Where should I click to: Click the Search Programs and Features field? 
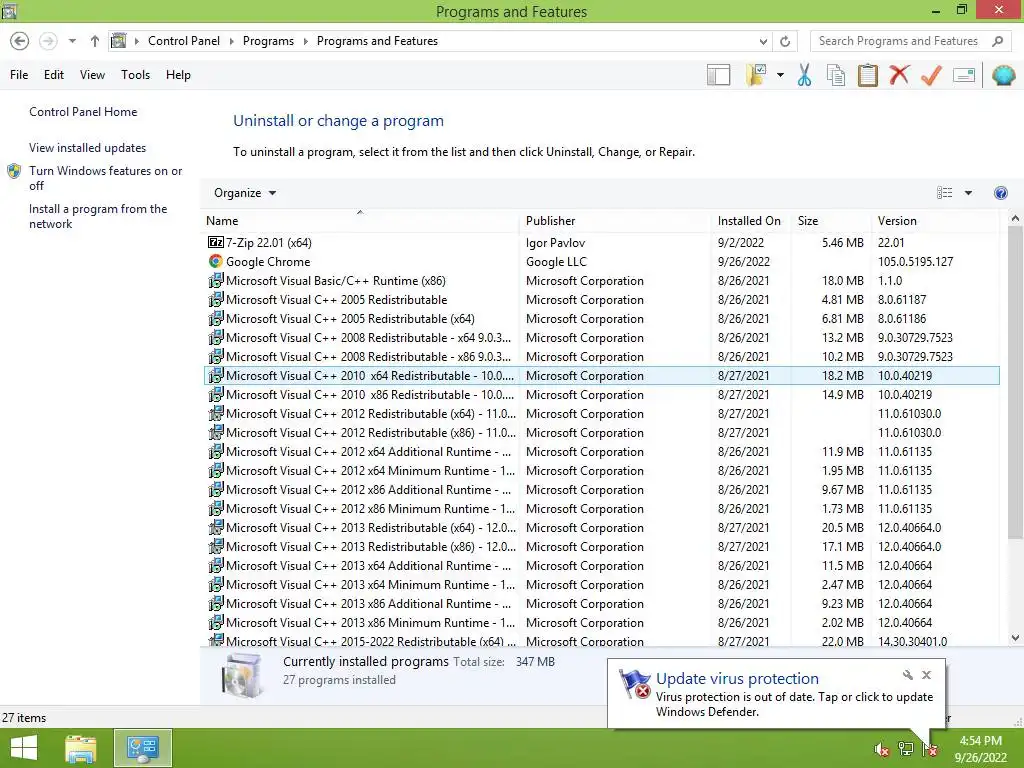(912, 41)
